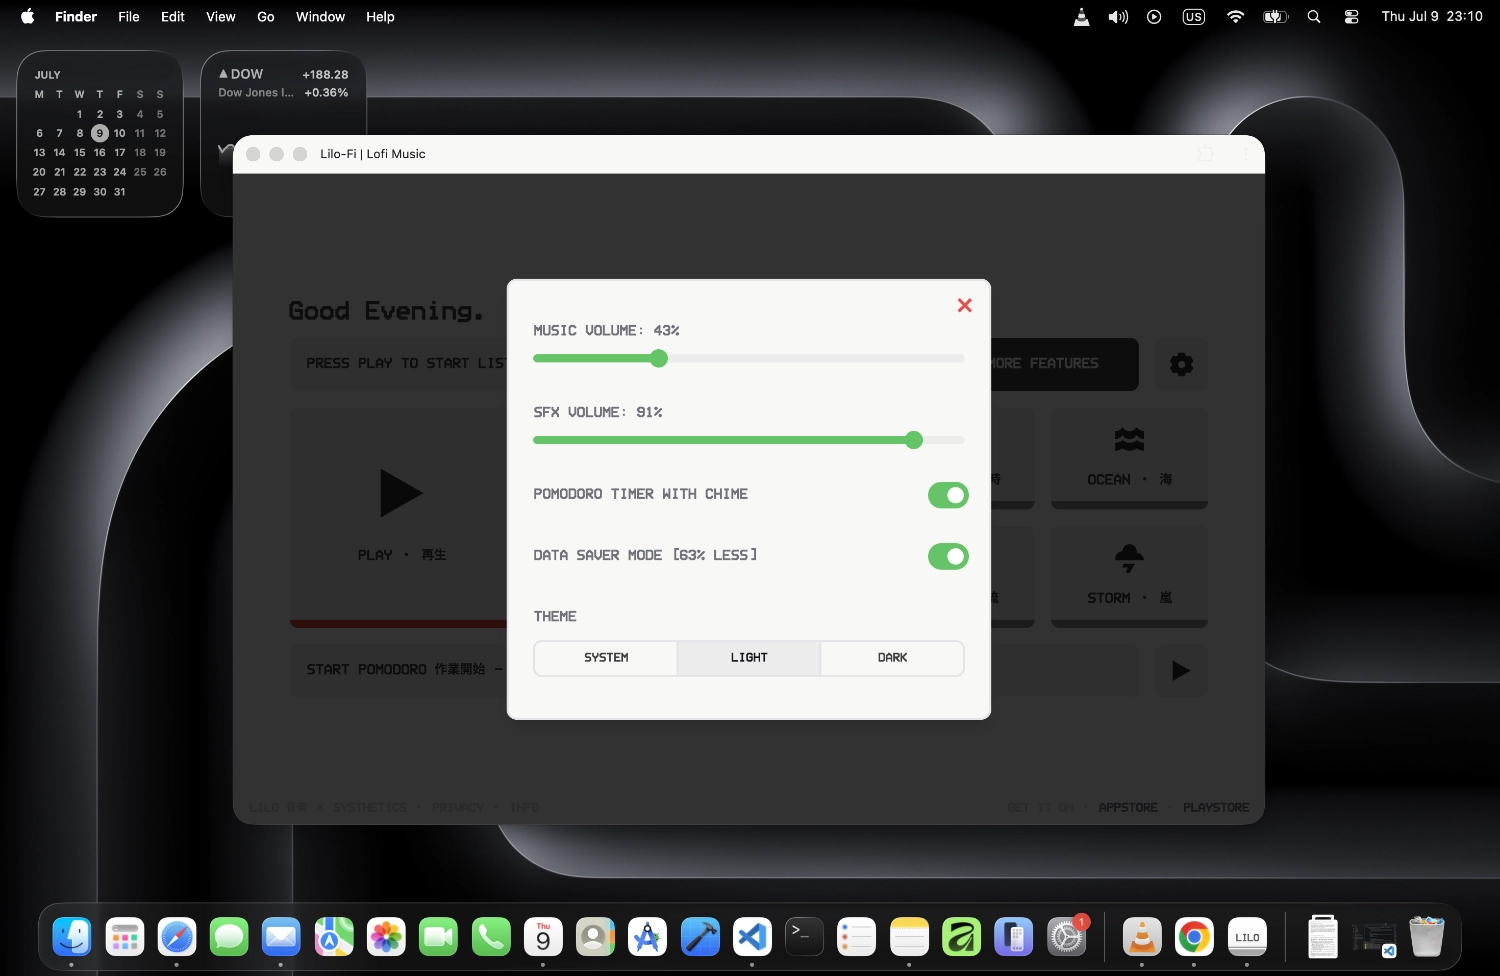The width and height of the screenshot is (1500, 976).
Task: Open Mail from the Dock
Action: [x=281, y=937]
